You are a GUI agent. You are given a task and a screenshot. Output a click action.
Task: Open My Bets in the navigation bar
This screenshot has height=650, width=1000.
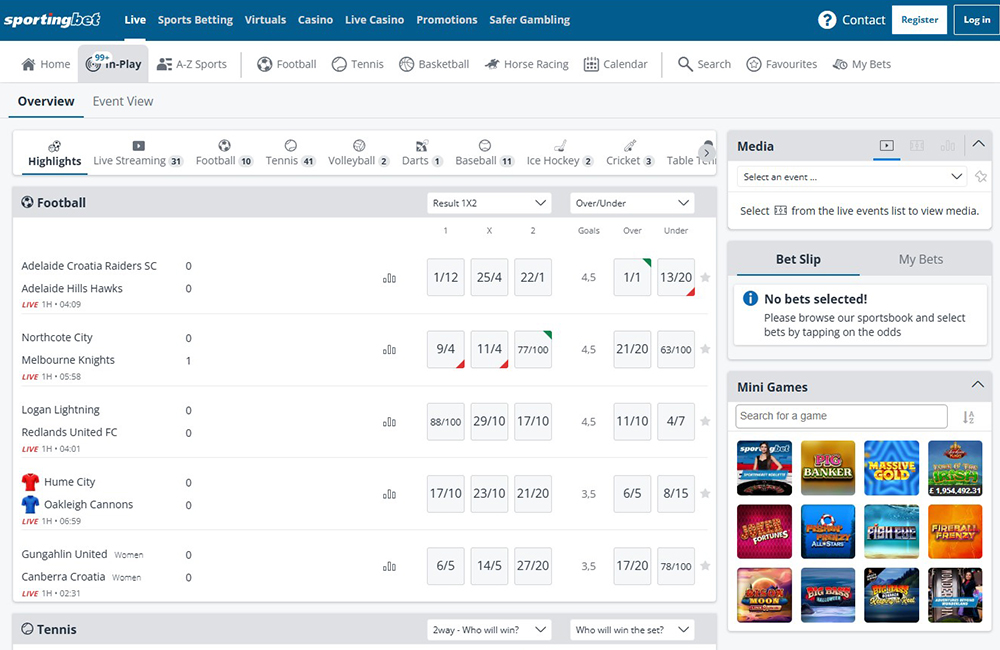tap(862, 64)
